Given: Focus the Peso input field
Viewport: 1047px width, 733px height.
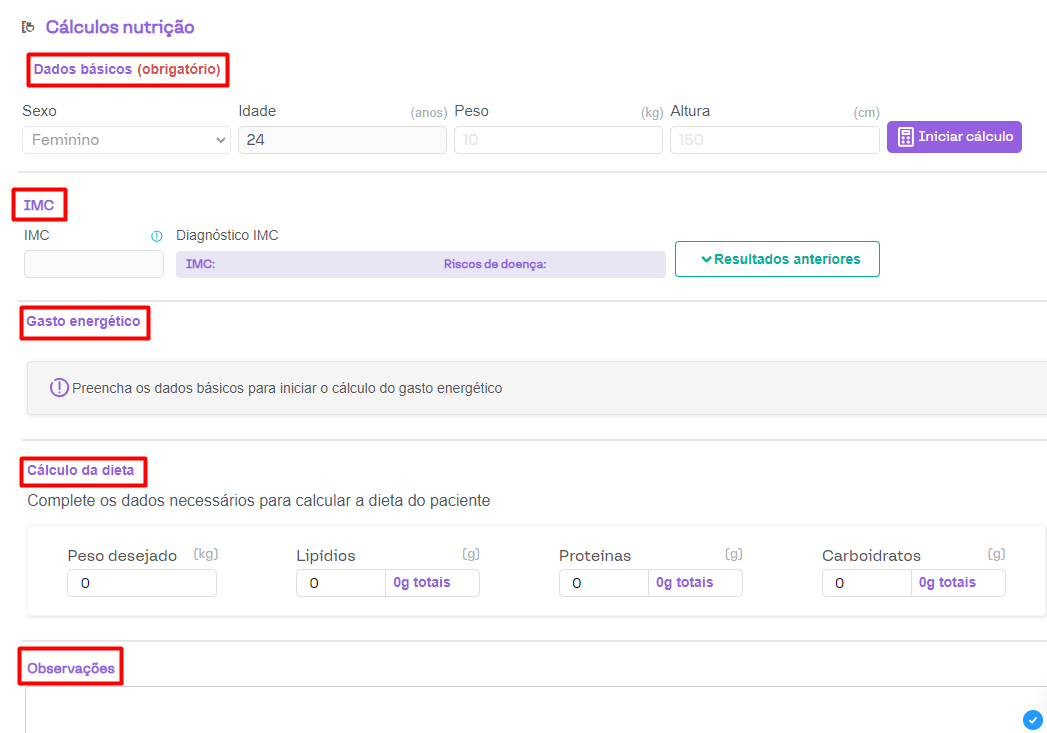Looking at the screenshot, I should coord(558,140).
